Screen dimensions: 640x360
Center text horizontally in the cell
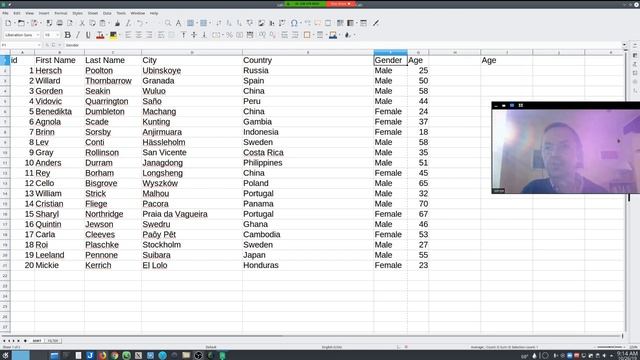[x=139, y=35]
